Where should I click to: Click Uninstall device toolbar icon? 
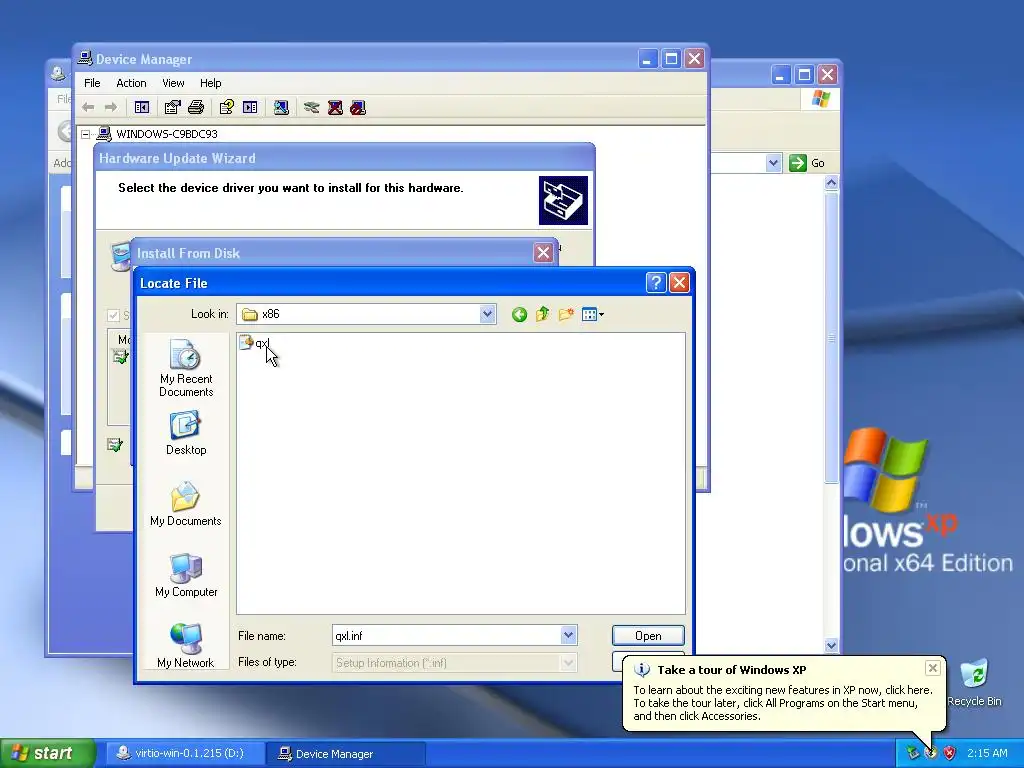tap(335, 107)
